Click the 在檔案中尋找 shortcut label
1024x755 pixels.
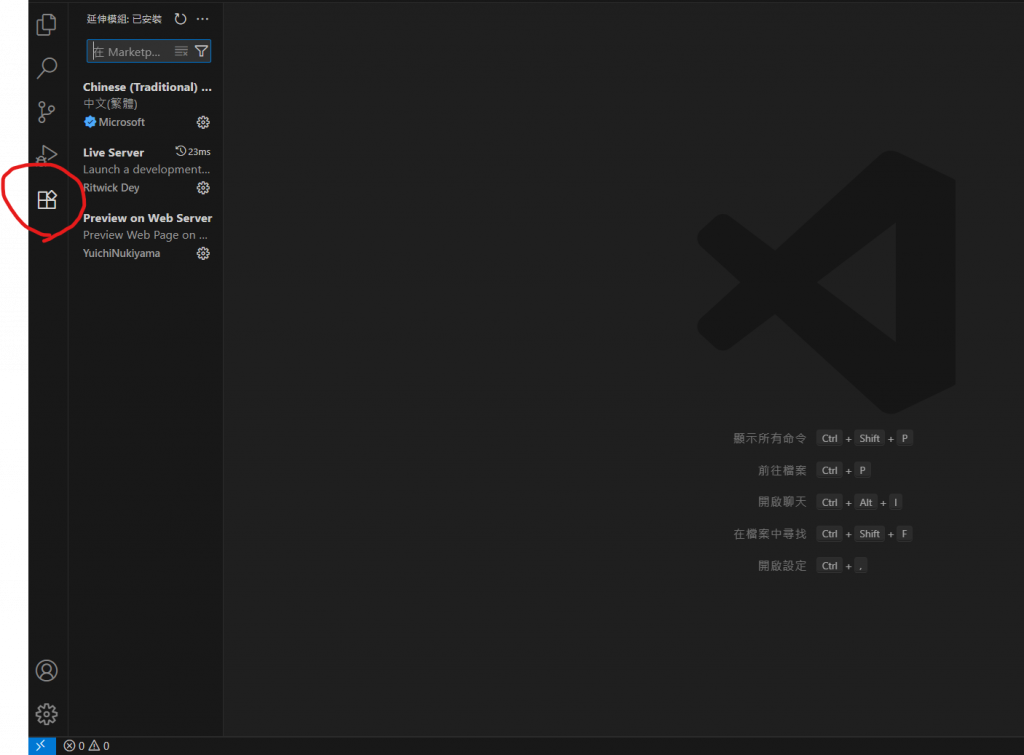[770, 534]
